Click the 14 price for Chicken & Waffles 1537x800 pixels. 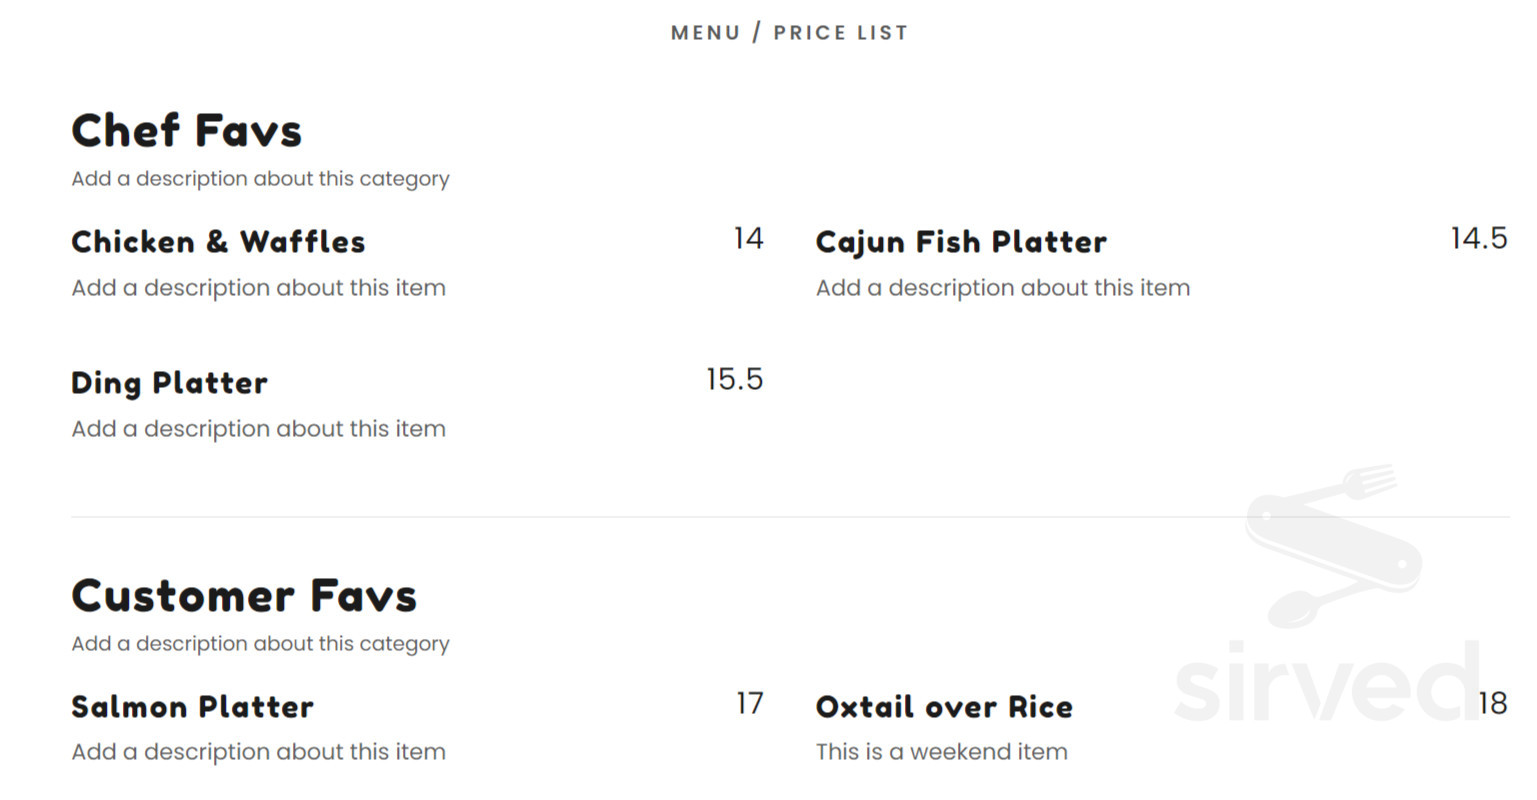748,238
